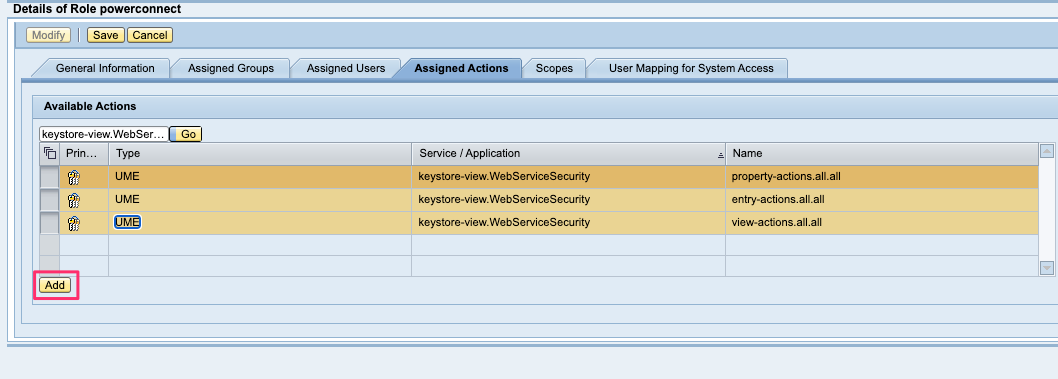Switch to the Scopes tab
Screen dimensions: 1058x379
click(x=554, y=68)
